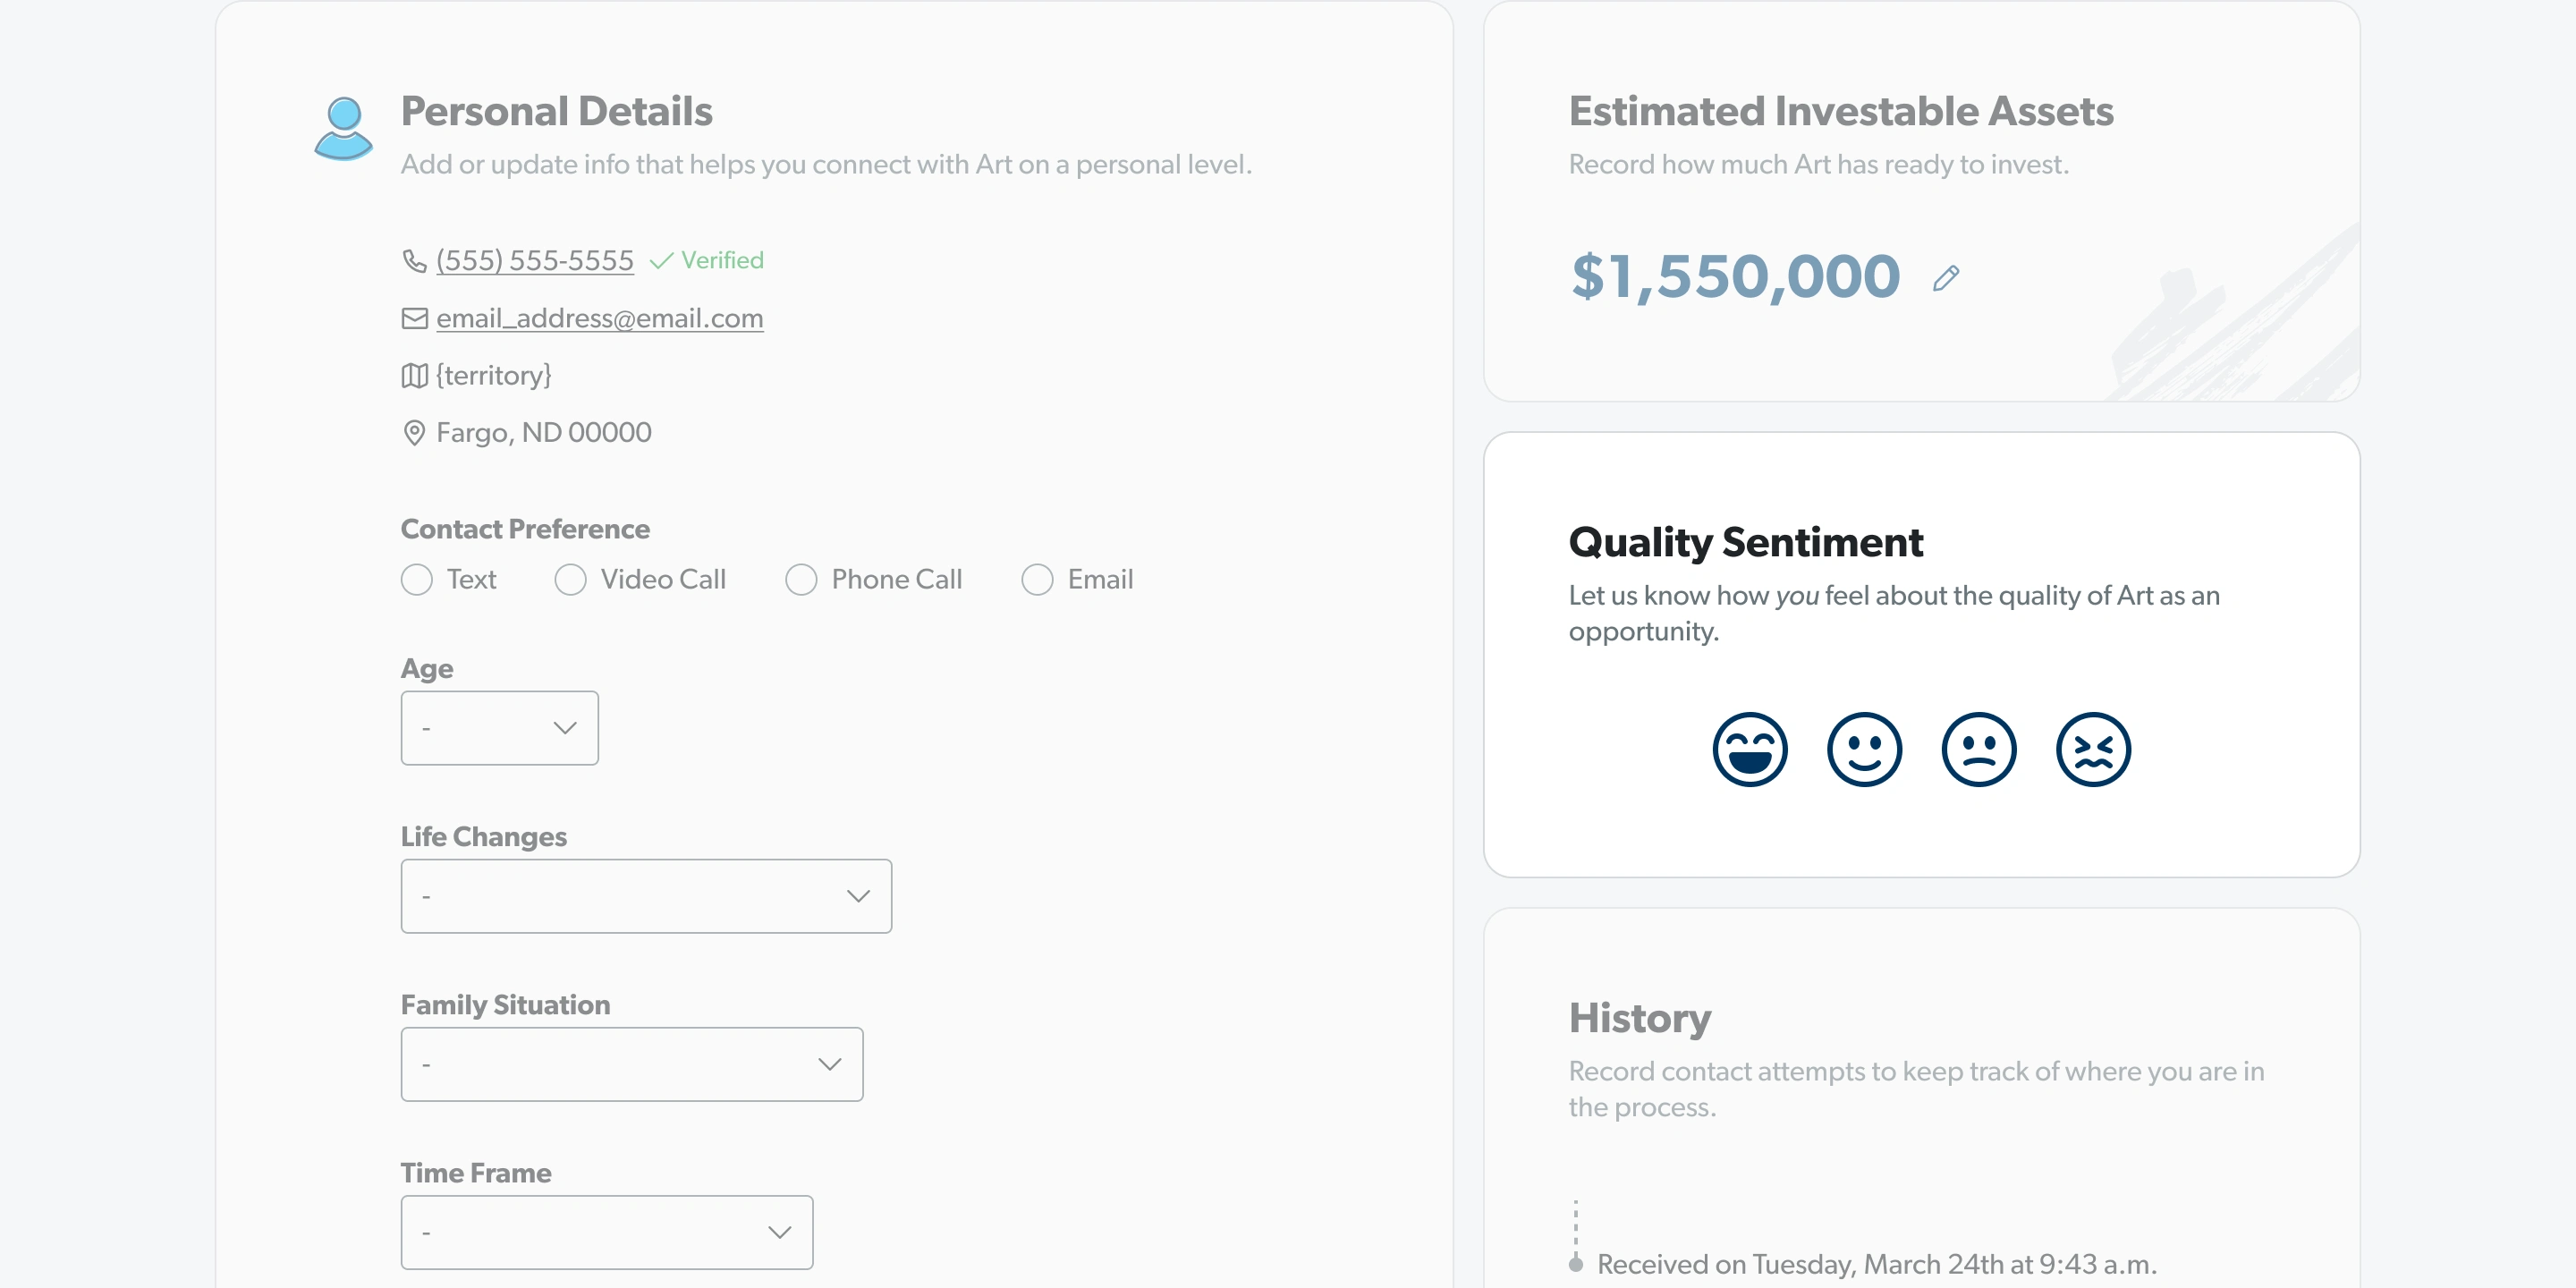Screen dimensions: 2576x1288
Task: Expand the Life Changes dropdown
Action: [646, 896]
